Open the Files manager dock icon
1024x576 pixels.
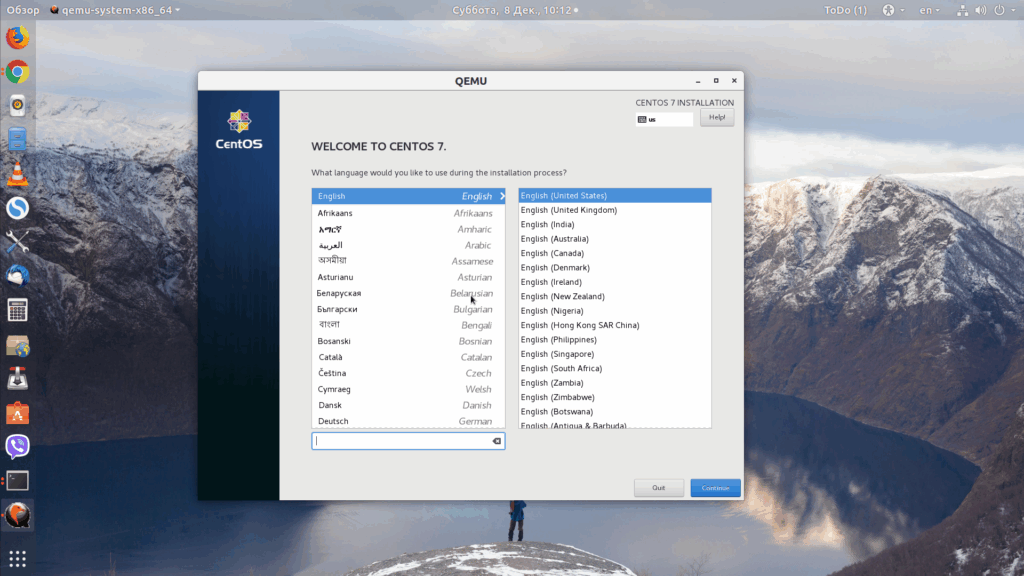[x=18, y=140]
